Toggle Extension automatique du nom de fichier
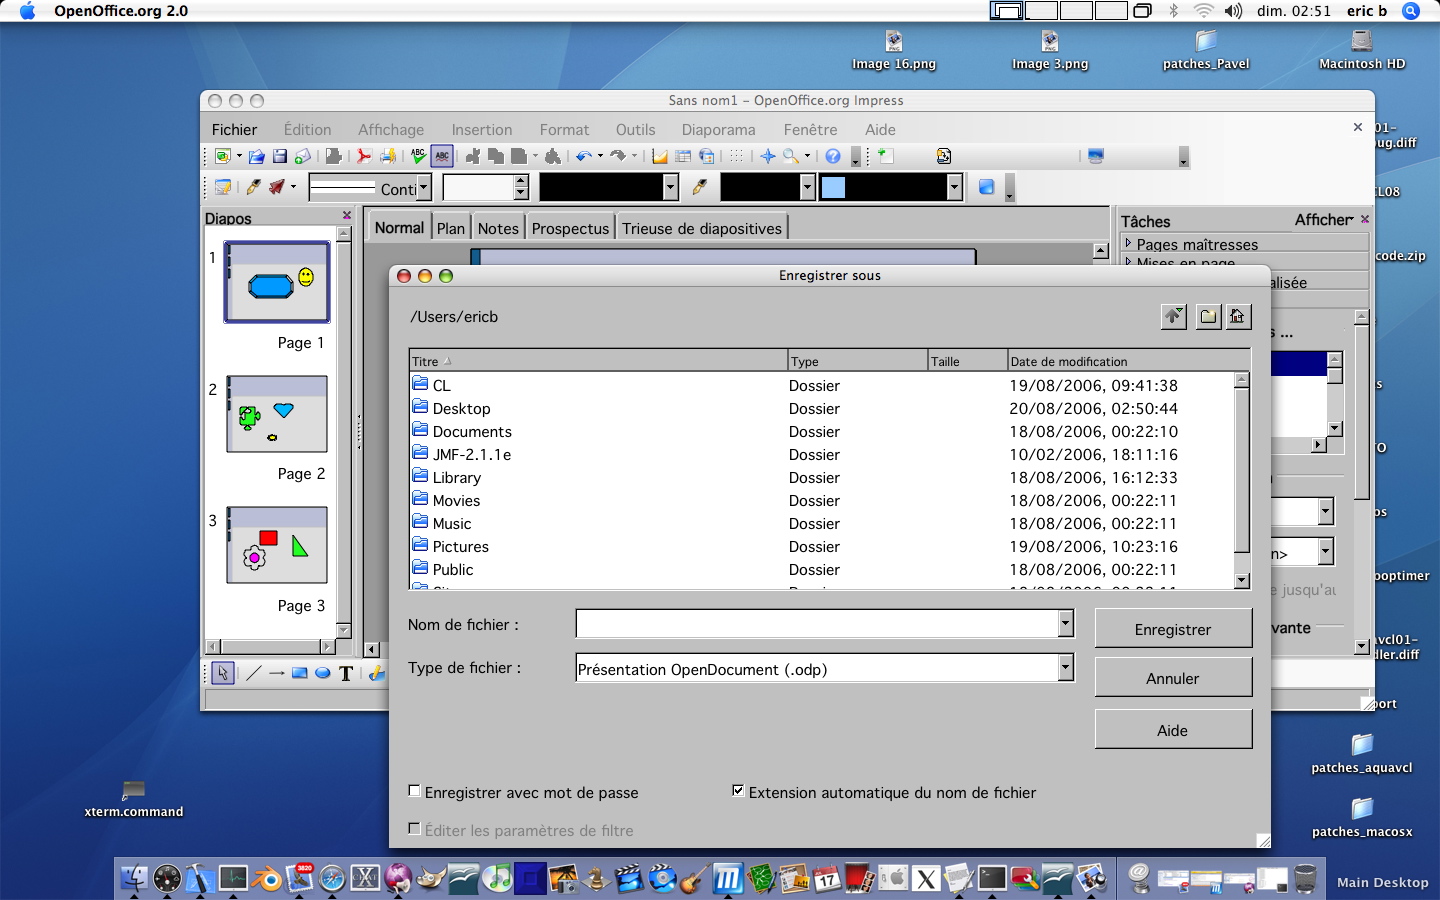The image size is (1440, 900). pos(738,791)
